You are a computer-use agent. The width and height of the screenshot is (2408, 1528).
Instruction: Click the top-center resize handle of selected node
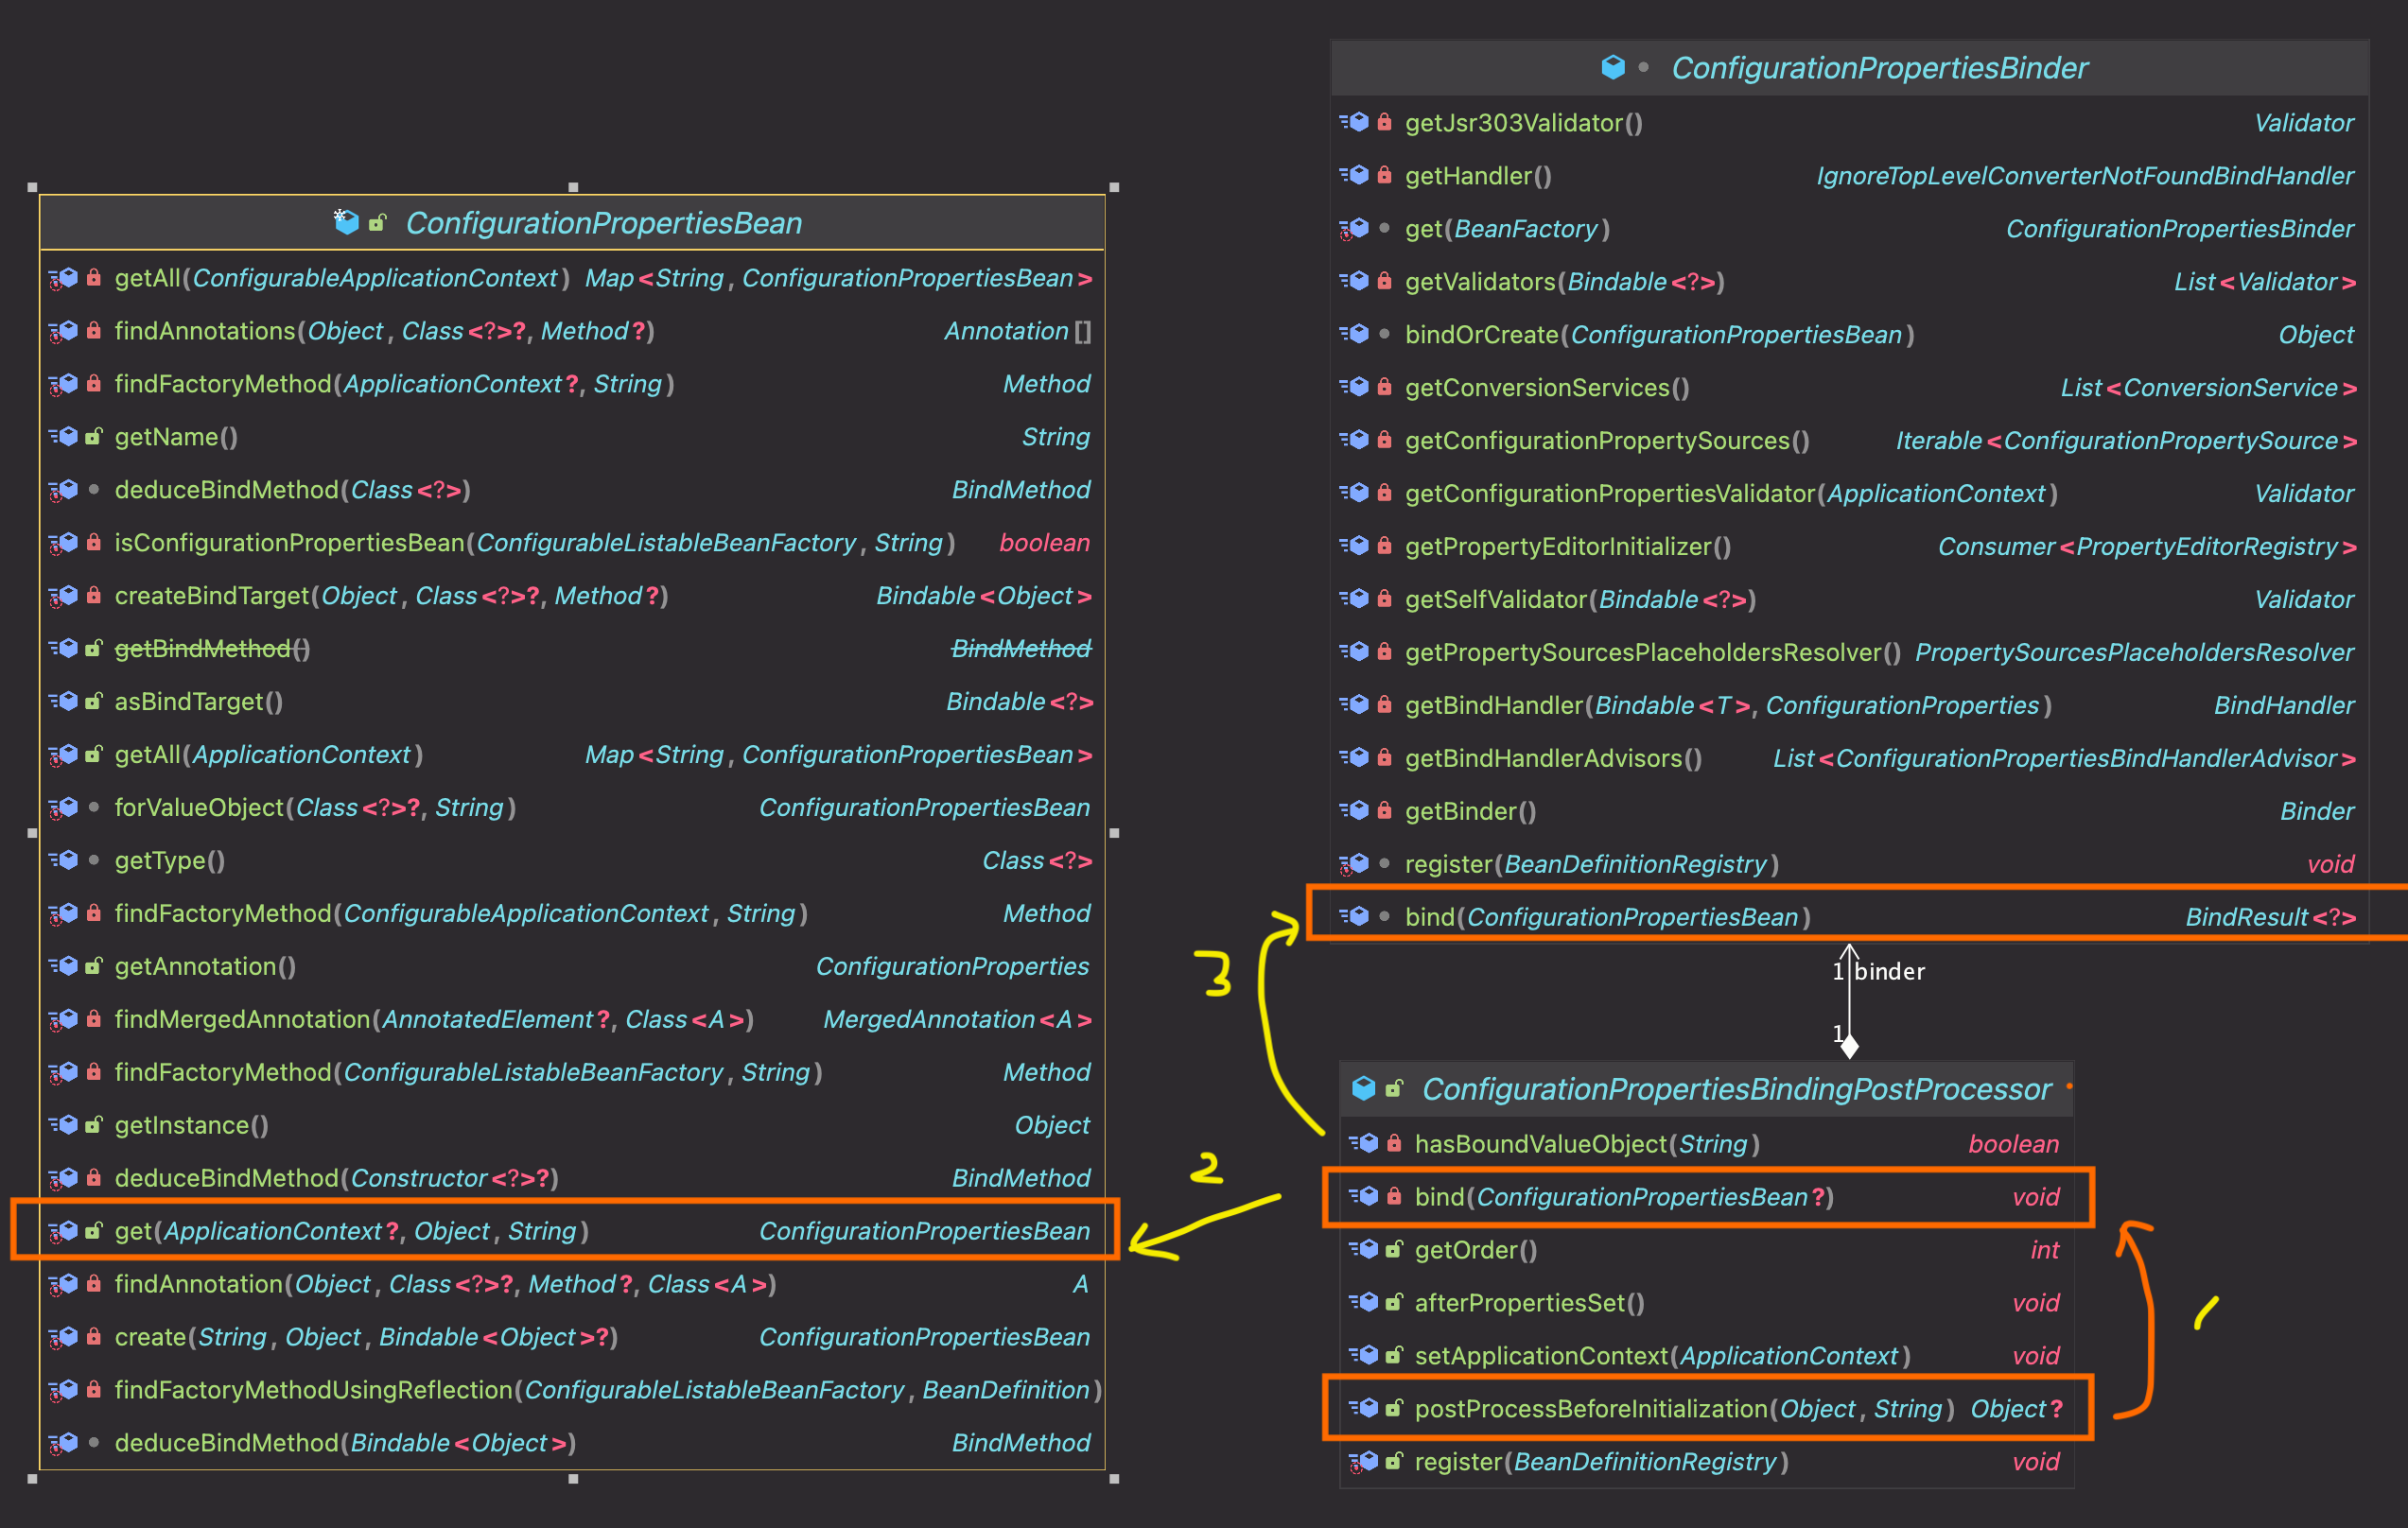[573, 187]
